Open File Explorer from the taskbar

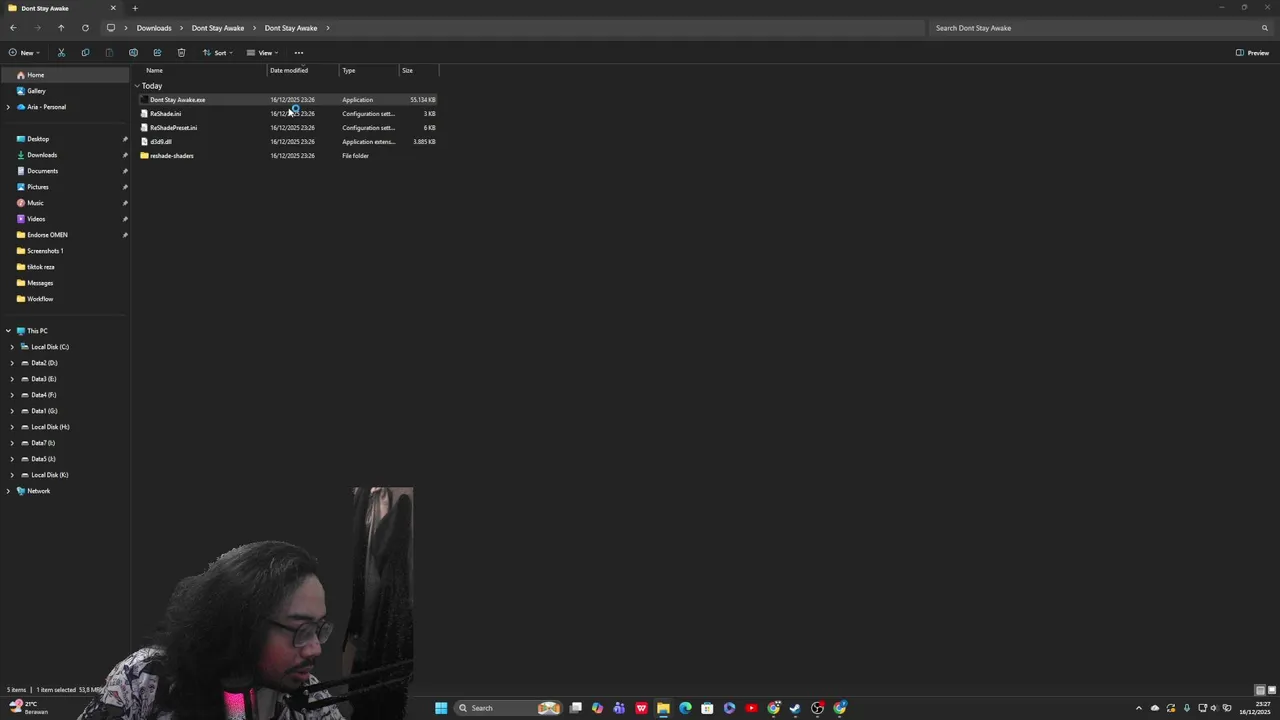click(663, 708)
